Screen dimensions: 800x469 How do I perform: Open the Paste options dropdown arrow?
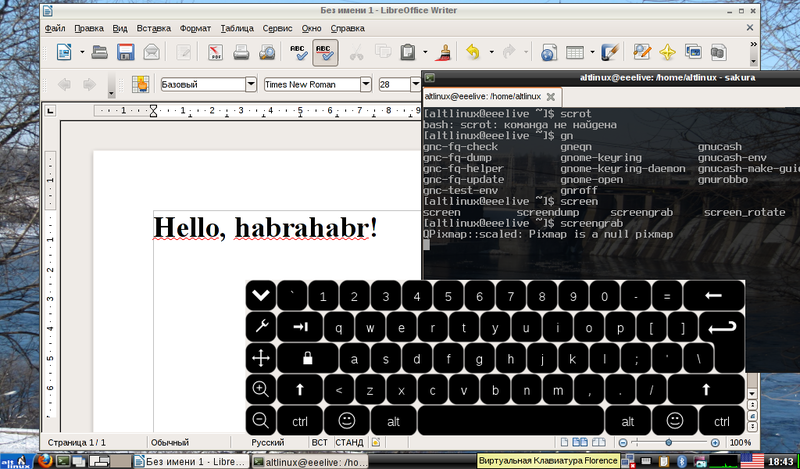coord(425,52)
